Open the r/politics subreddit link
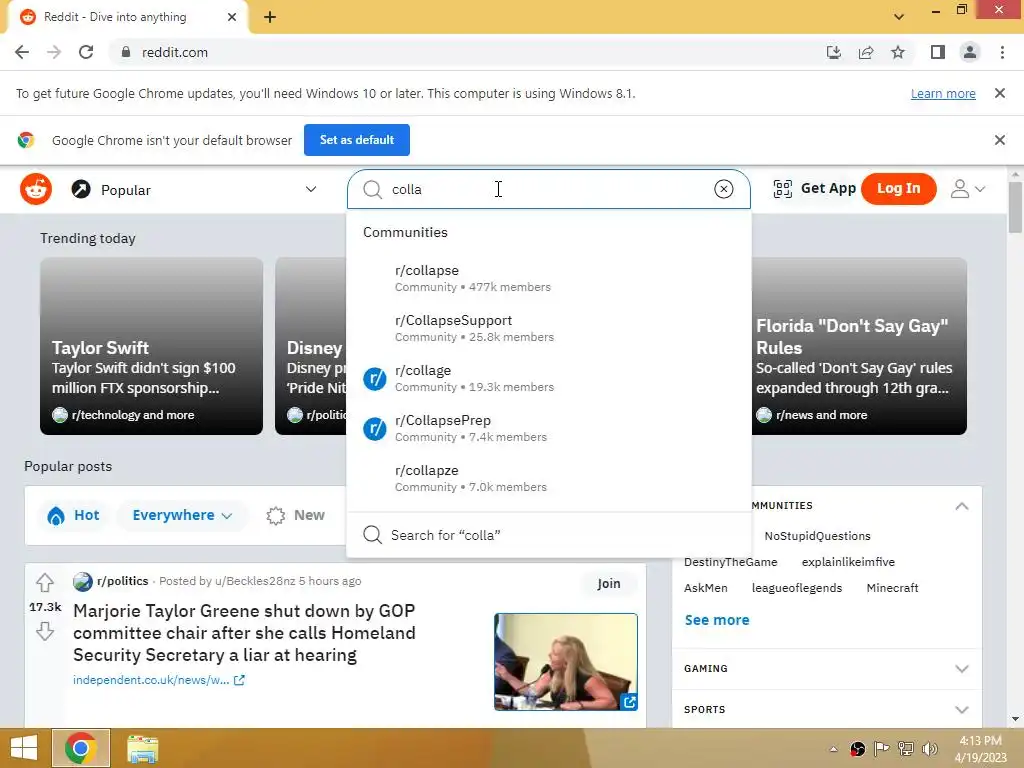This screenshot has width=1024, height=768. click(x=122, y=581)
